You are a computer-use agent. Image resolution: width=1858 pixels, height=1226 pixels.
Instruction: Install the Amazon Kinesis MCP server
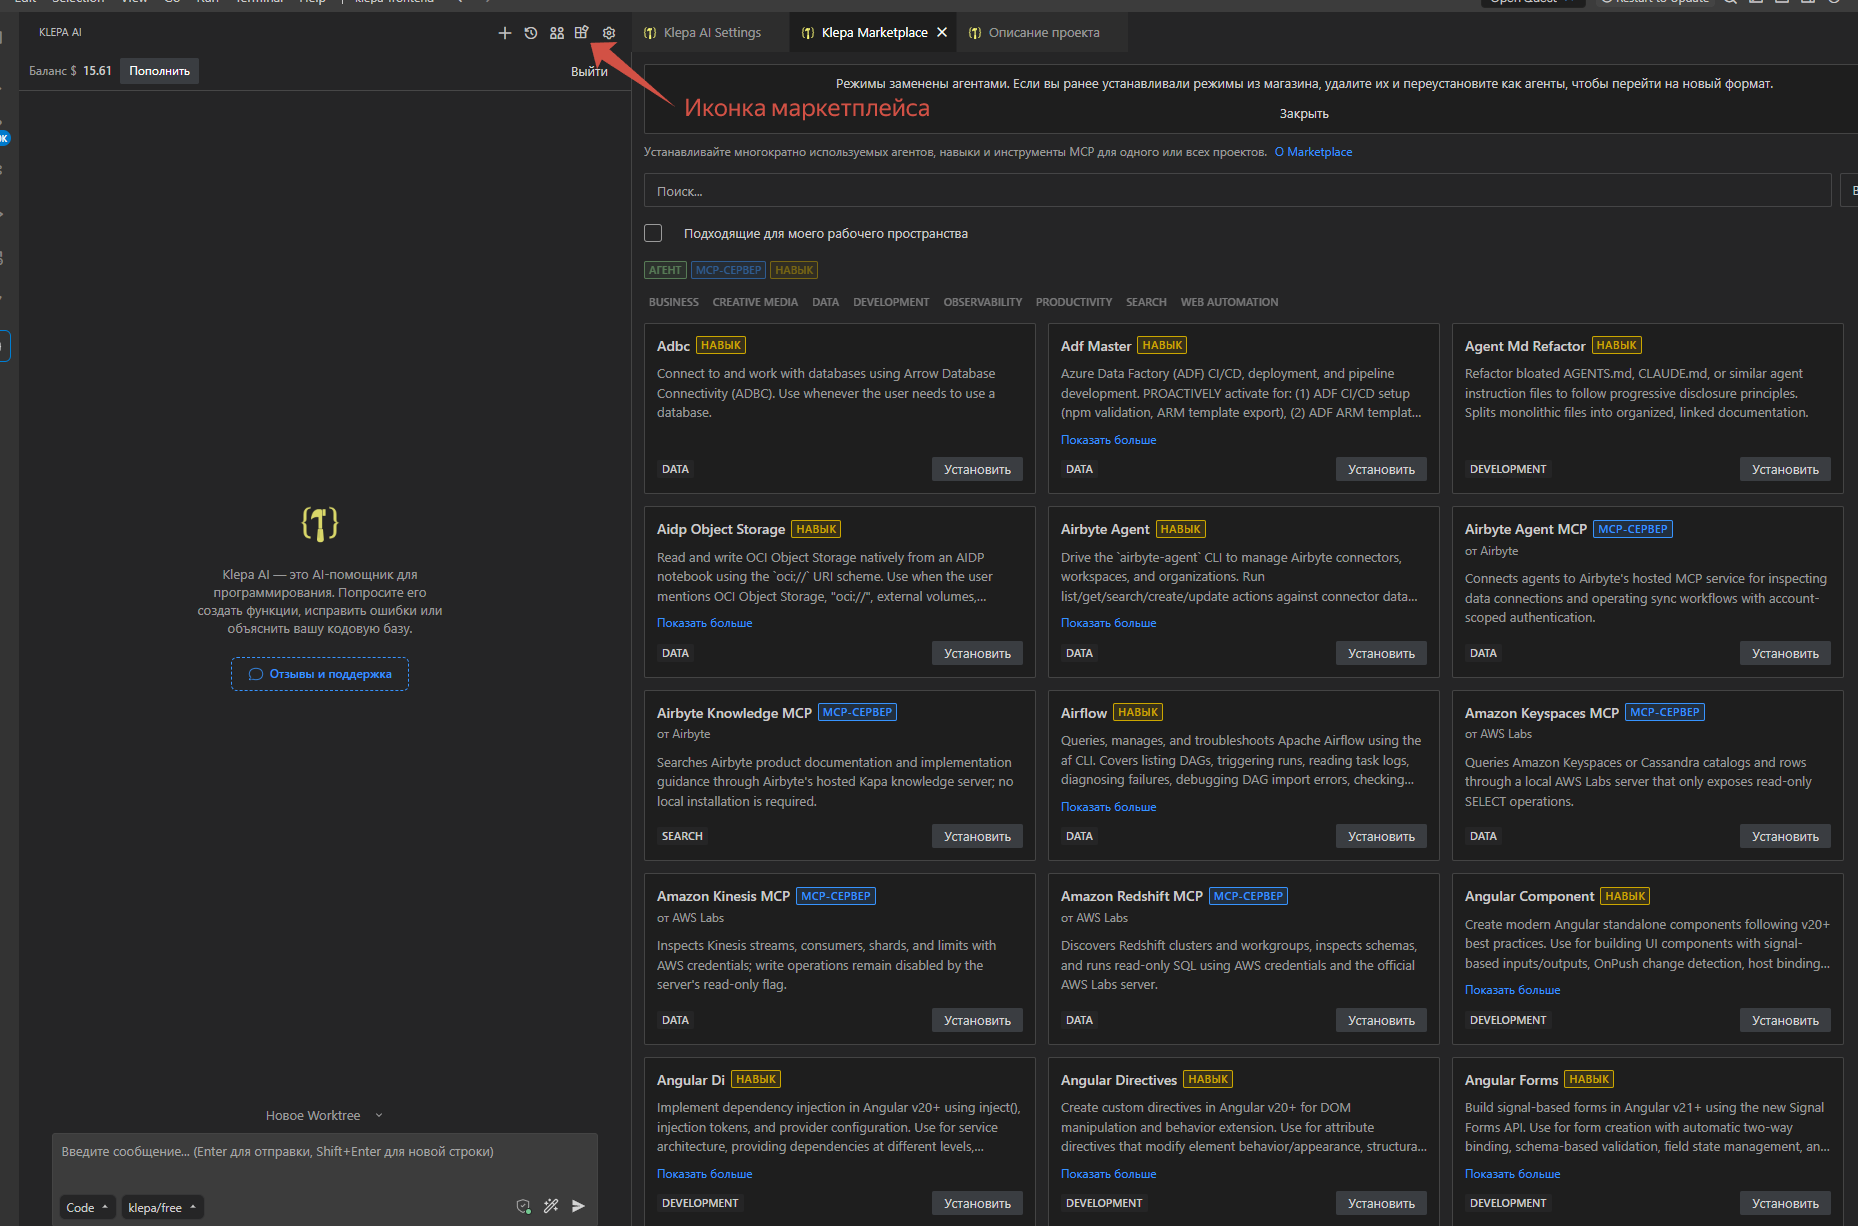tap(977, 1020)
